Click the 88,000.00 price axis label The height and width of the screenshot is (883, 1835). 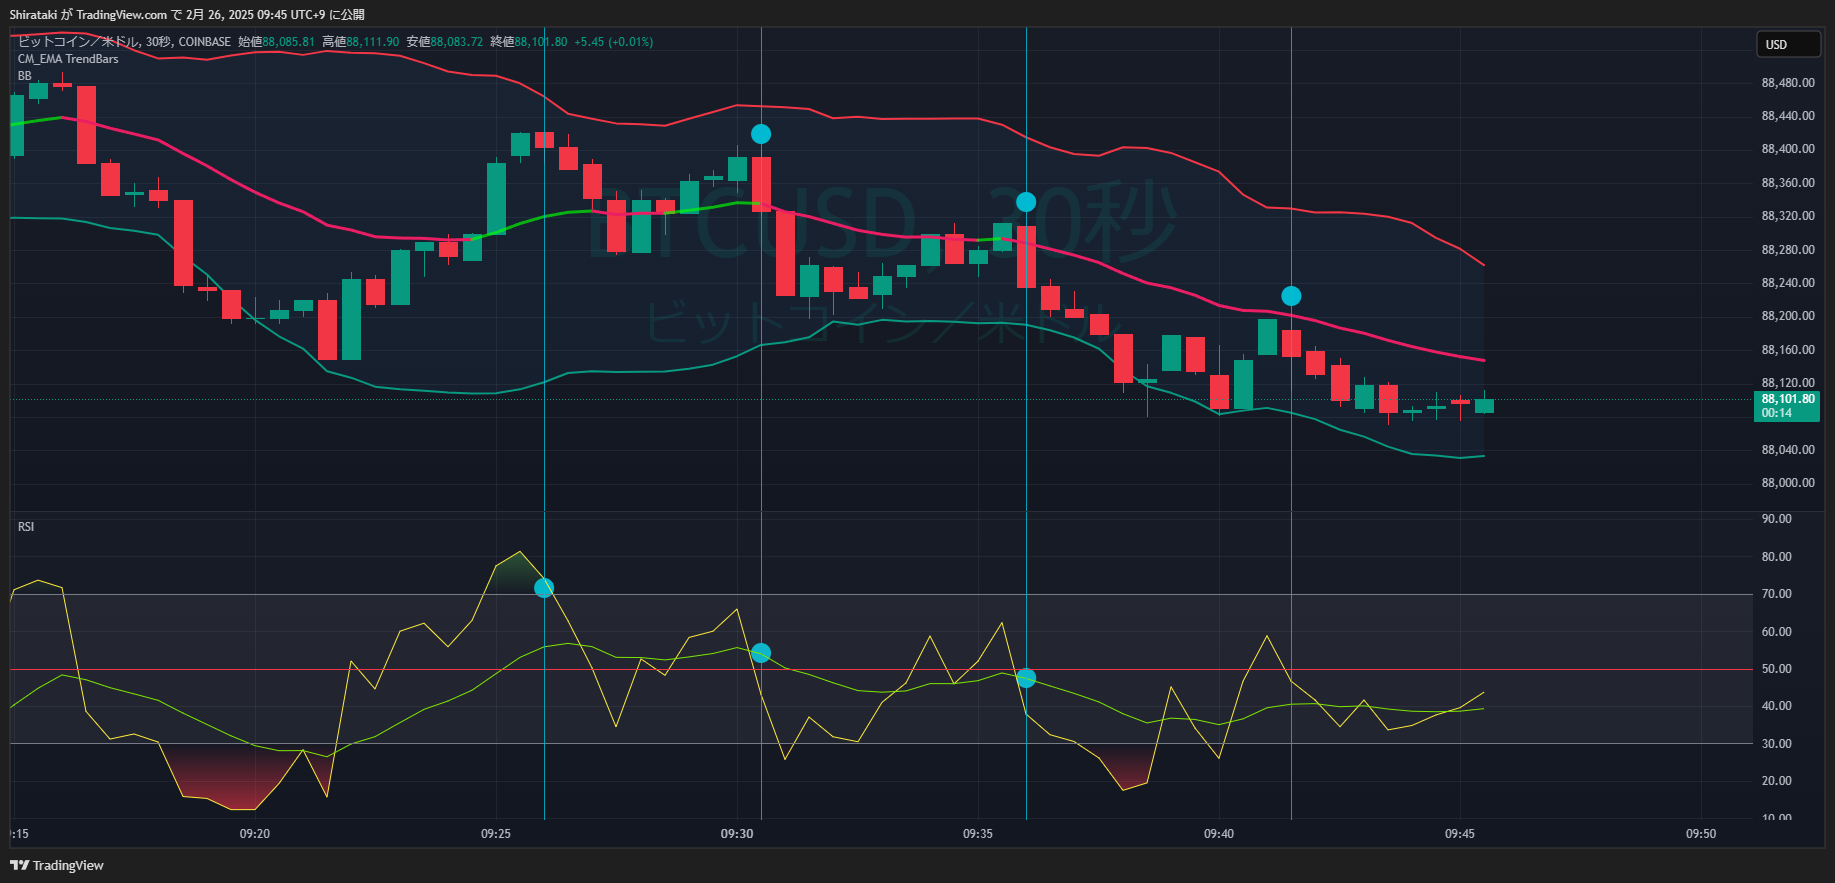1788,483
